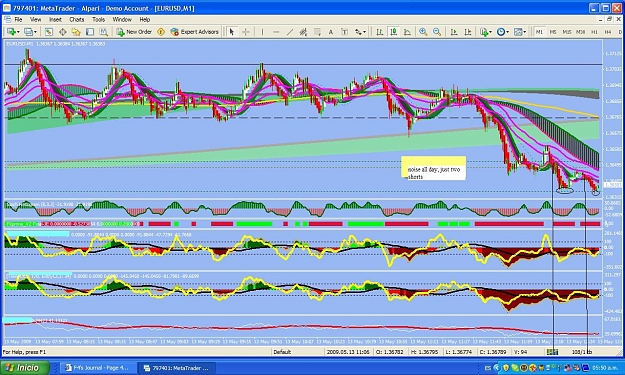Toggle Chart Shift icon
This screenshot has height=375, width=625.
click(x=468, y=32)
